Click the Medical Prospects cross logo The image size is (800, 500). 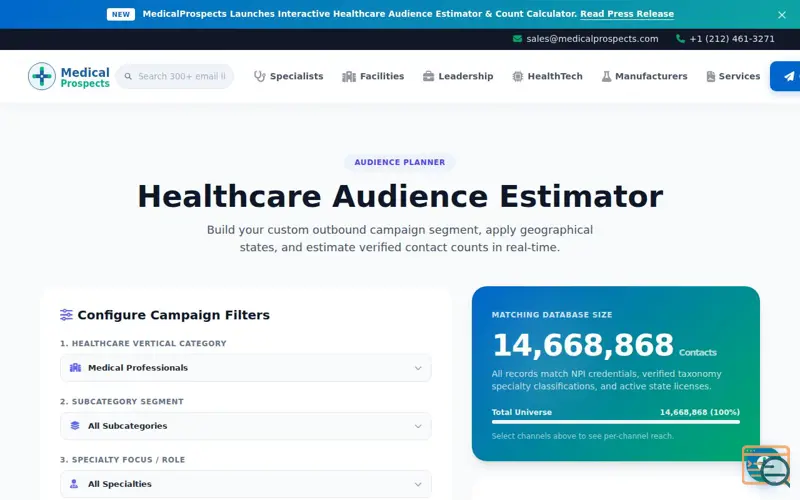pos(42,76)
